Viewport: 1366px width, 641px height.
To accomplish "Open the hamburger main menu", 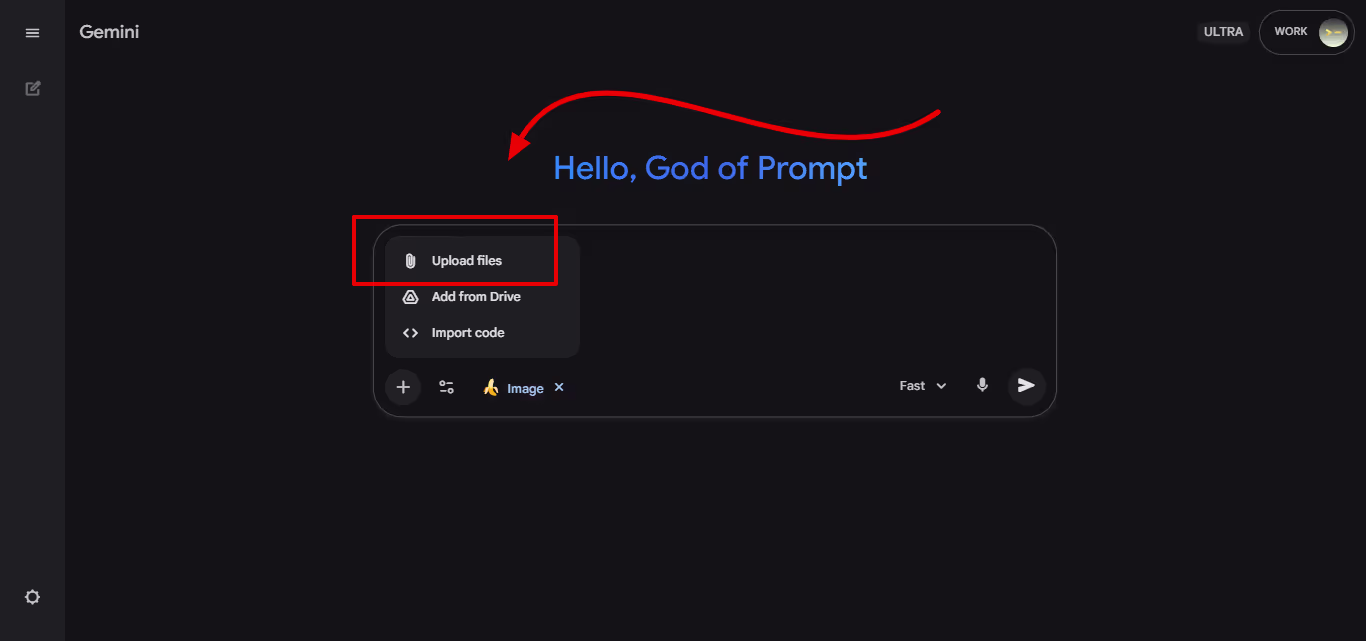I will pos(33,33).
